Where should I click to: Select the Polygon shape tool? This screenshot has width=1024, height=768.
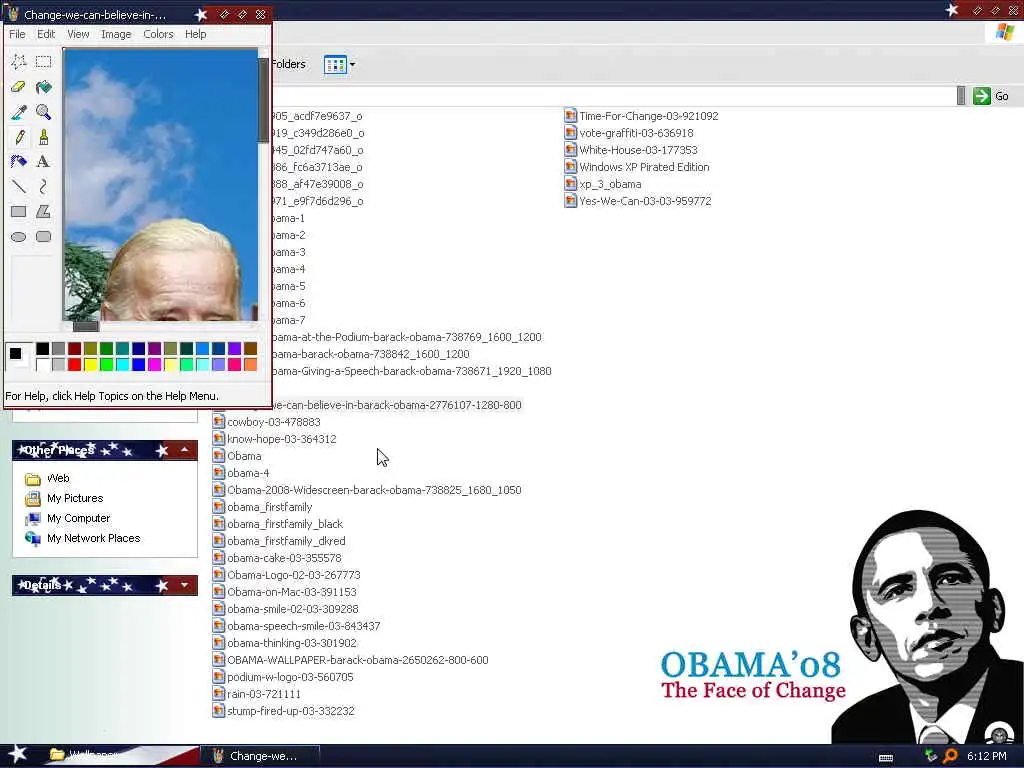[44, 212]
